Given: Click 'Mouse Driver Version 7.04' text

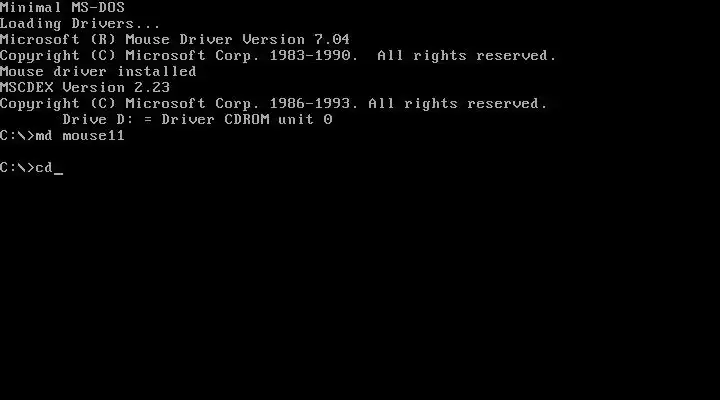Looking at the screenshot, I should tap(237, 40).
